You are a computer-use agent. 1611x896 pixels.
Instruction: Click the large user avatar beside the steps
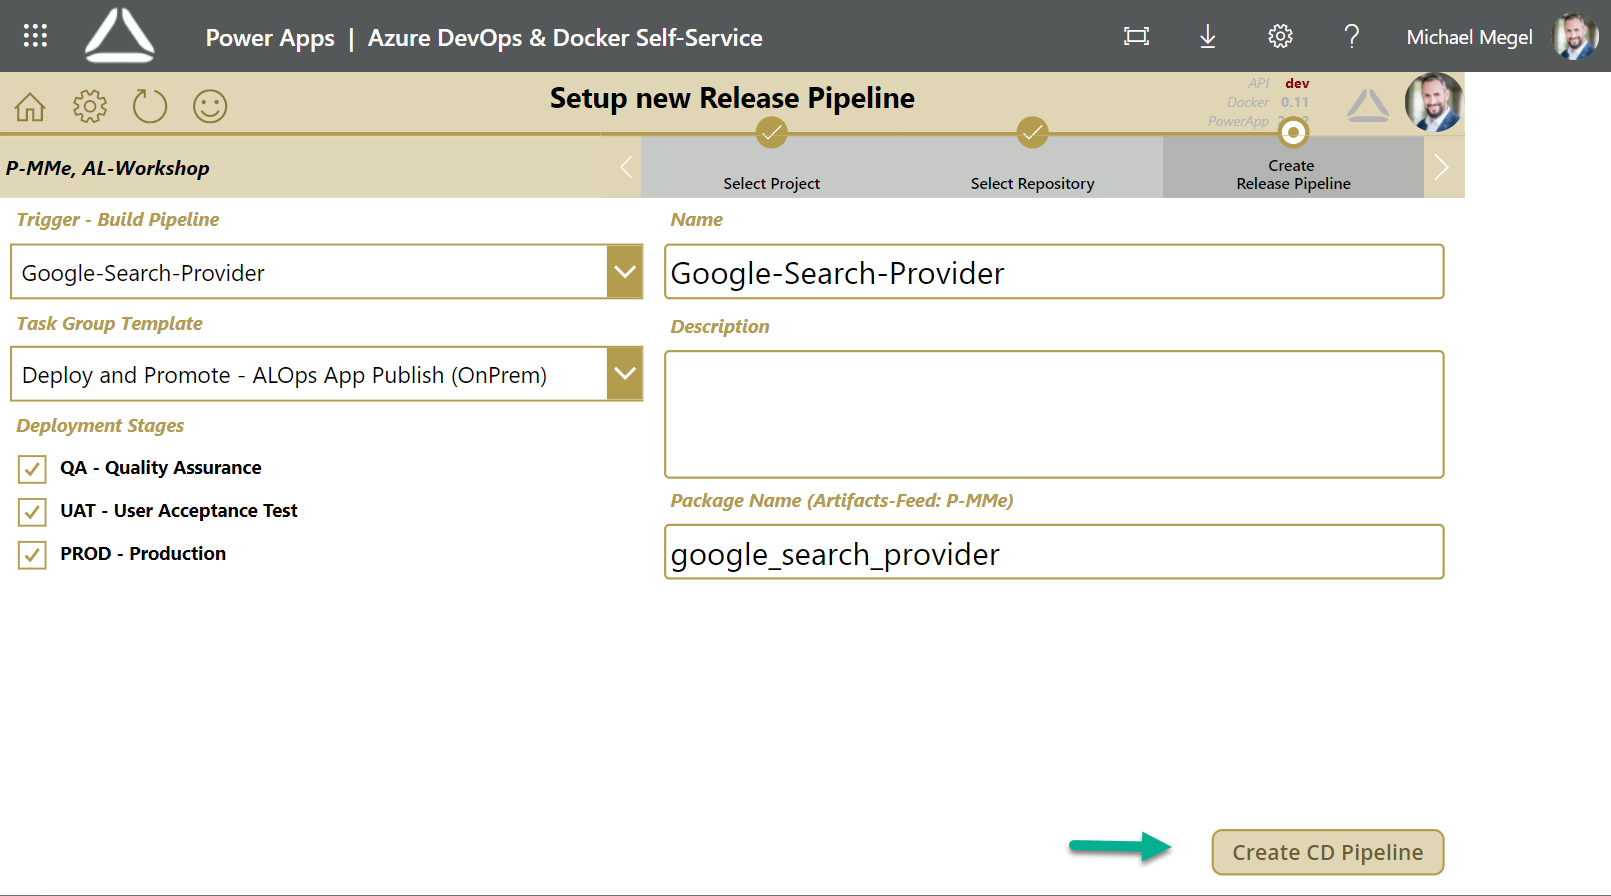1434,102
